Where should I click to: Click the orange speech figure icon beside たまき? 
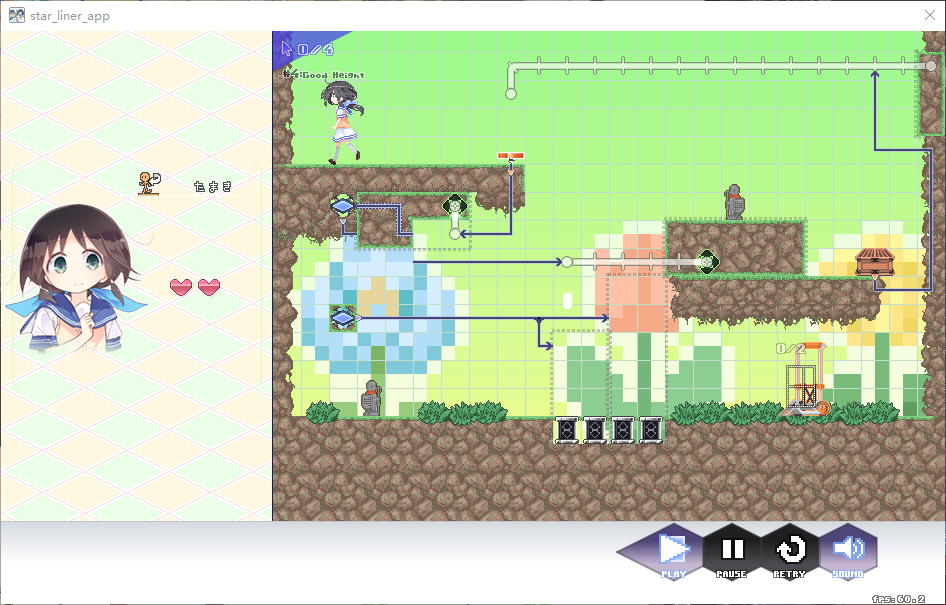coord(149,183)
